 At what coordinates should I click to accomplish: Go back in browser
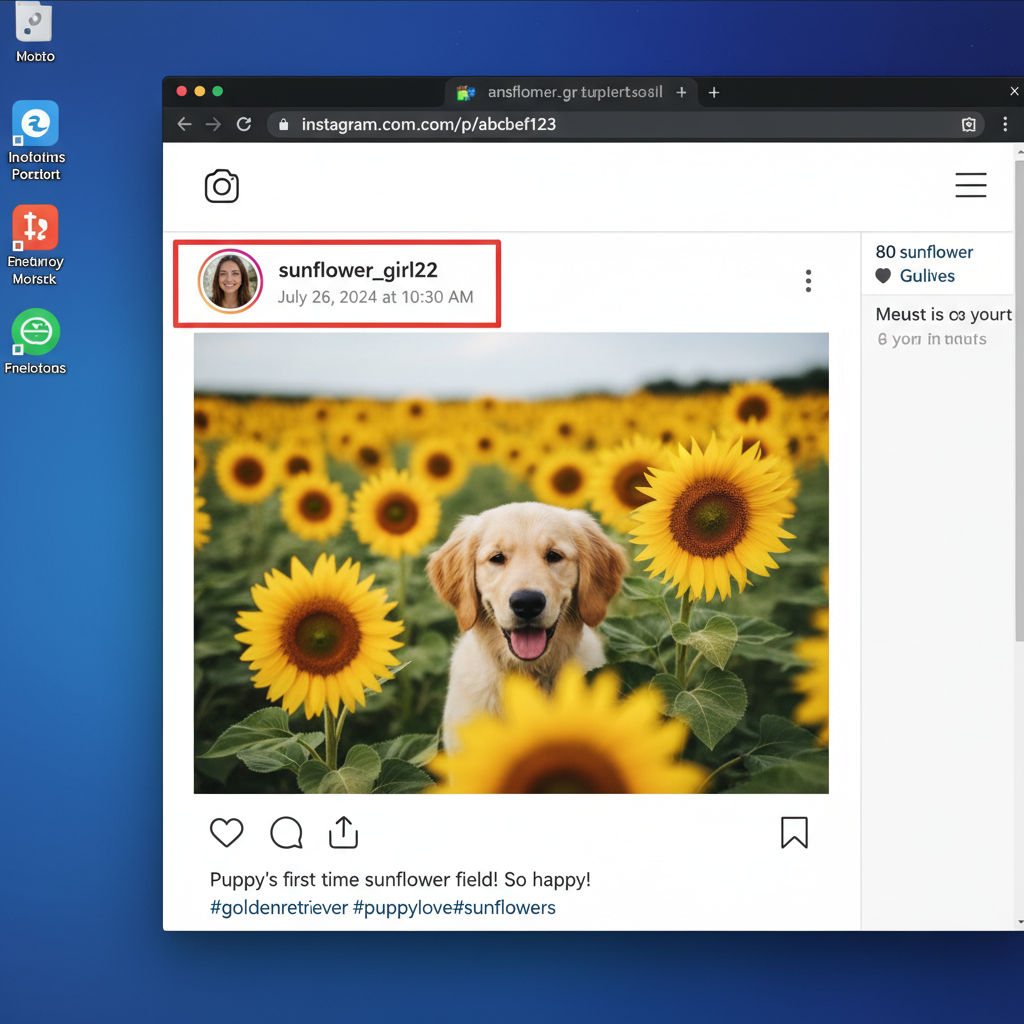(184, 124)
